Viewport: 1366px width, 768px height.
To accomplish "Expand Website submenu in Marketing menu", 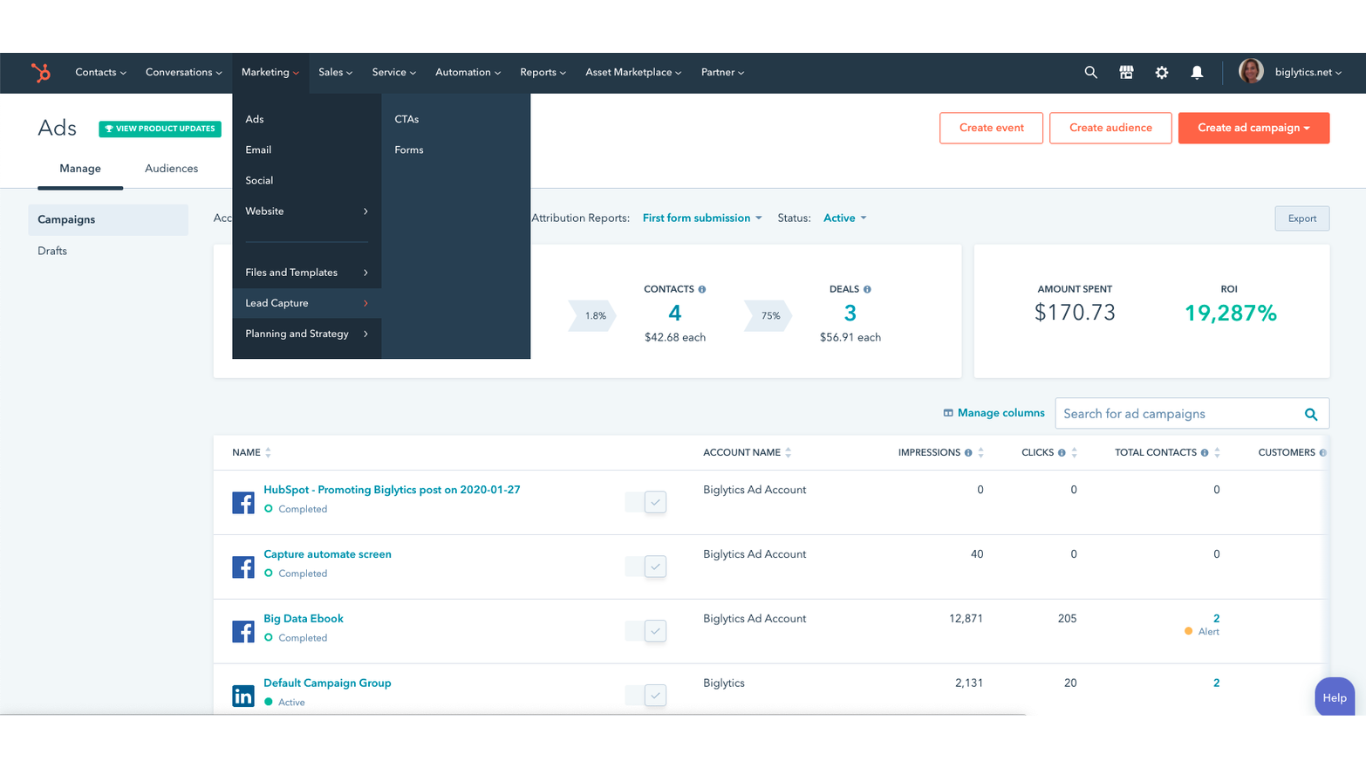I will 306,211.
